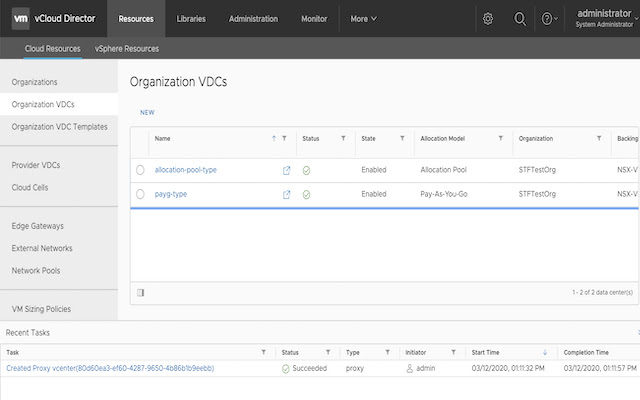
Task: Filter the Type column in Recent Tasks
Action: click(387, 352)
